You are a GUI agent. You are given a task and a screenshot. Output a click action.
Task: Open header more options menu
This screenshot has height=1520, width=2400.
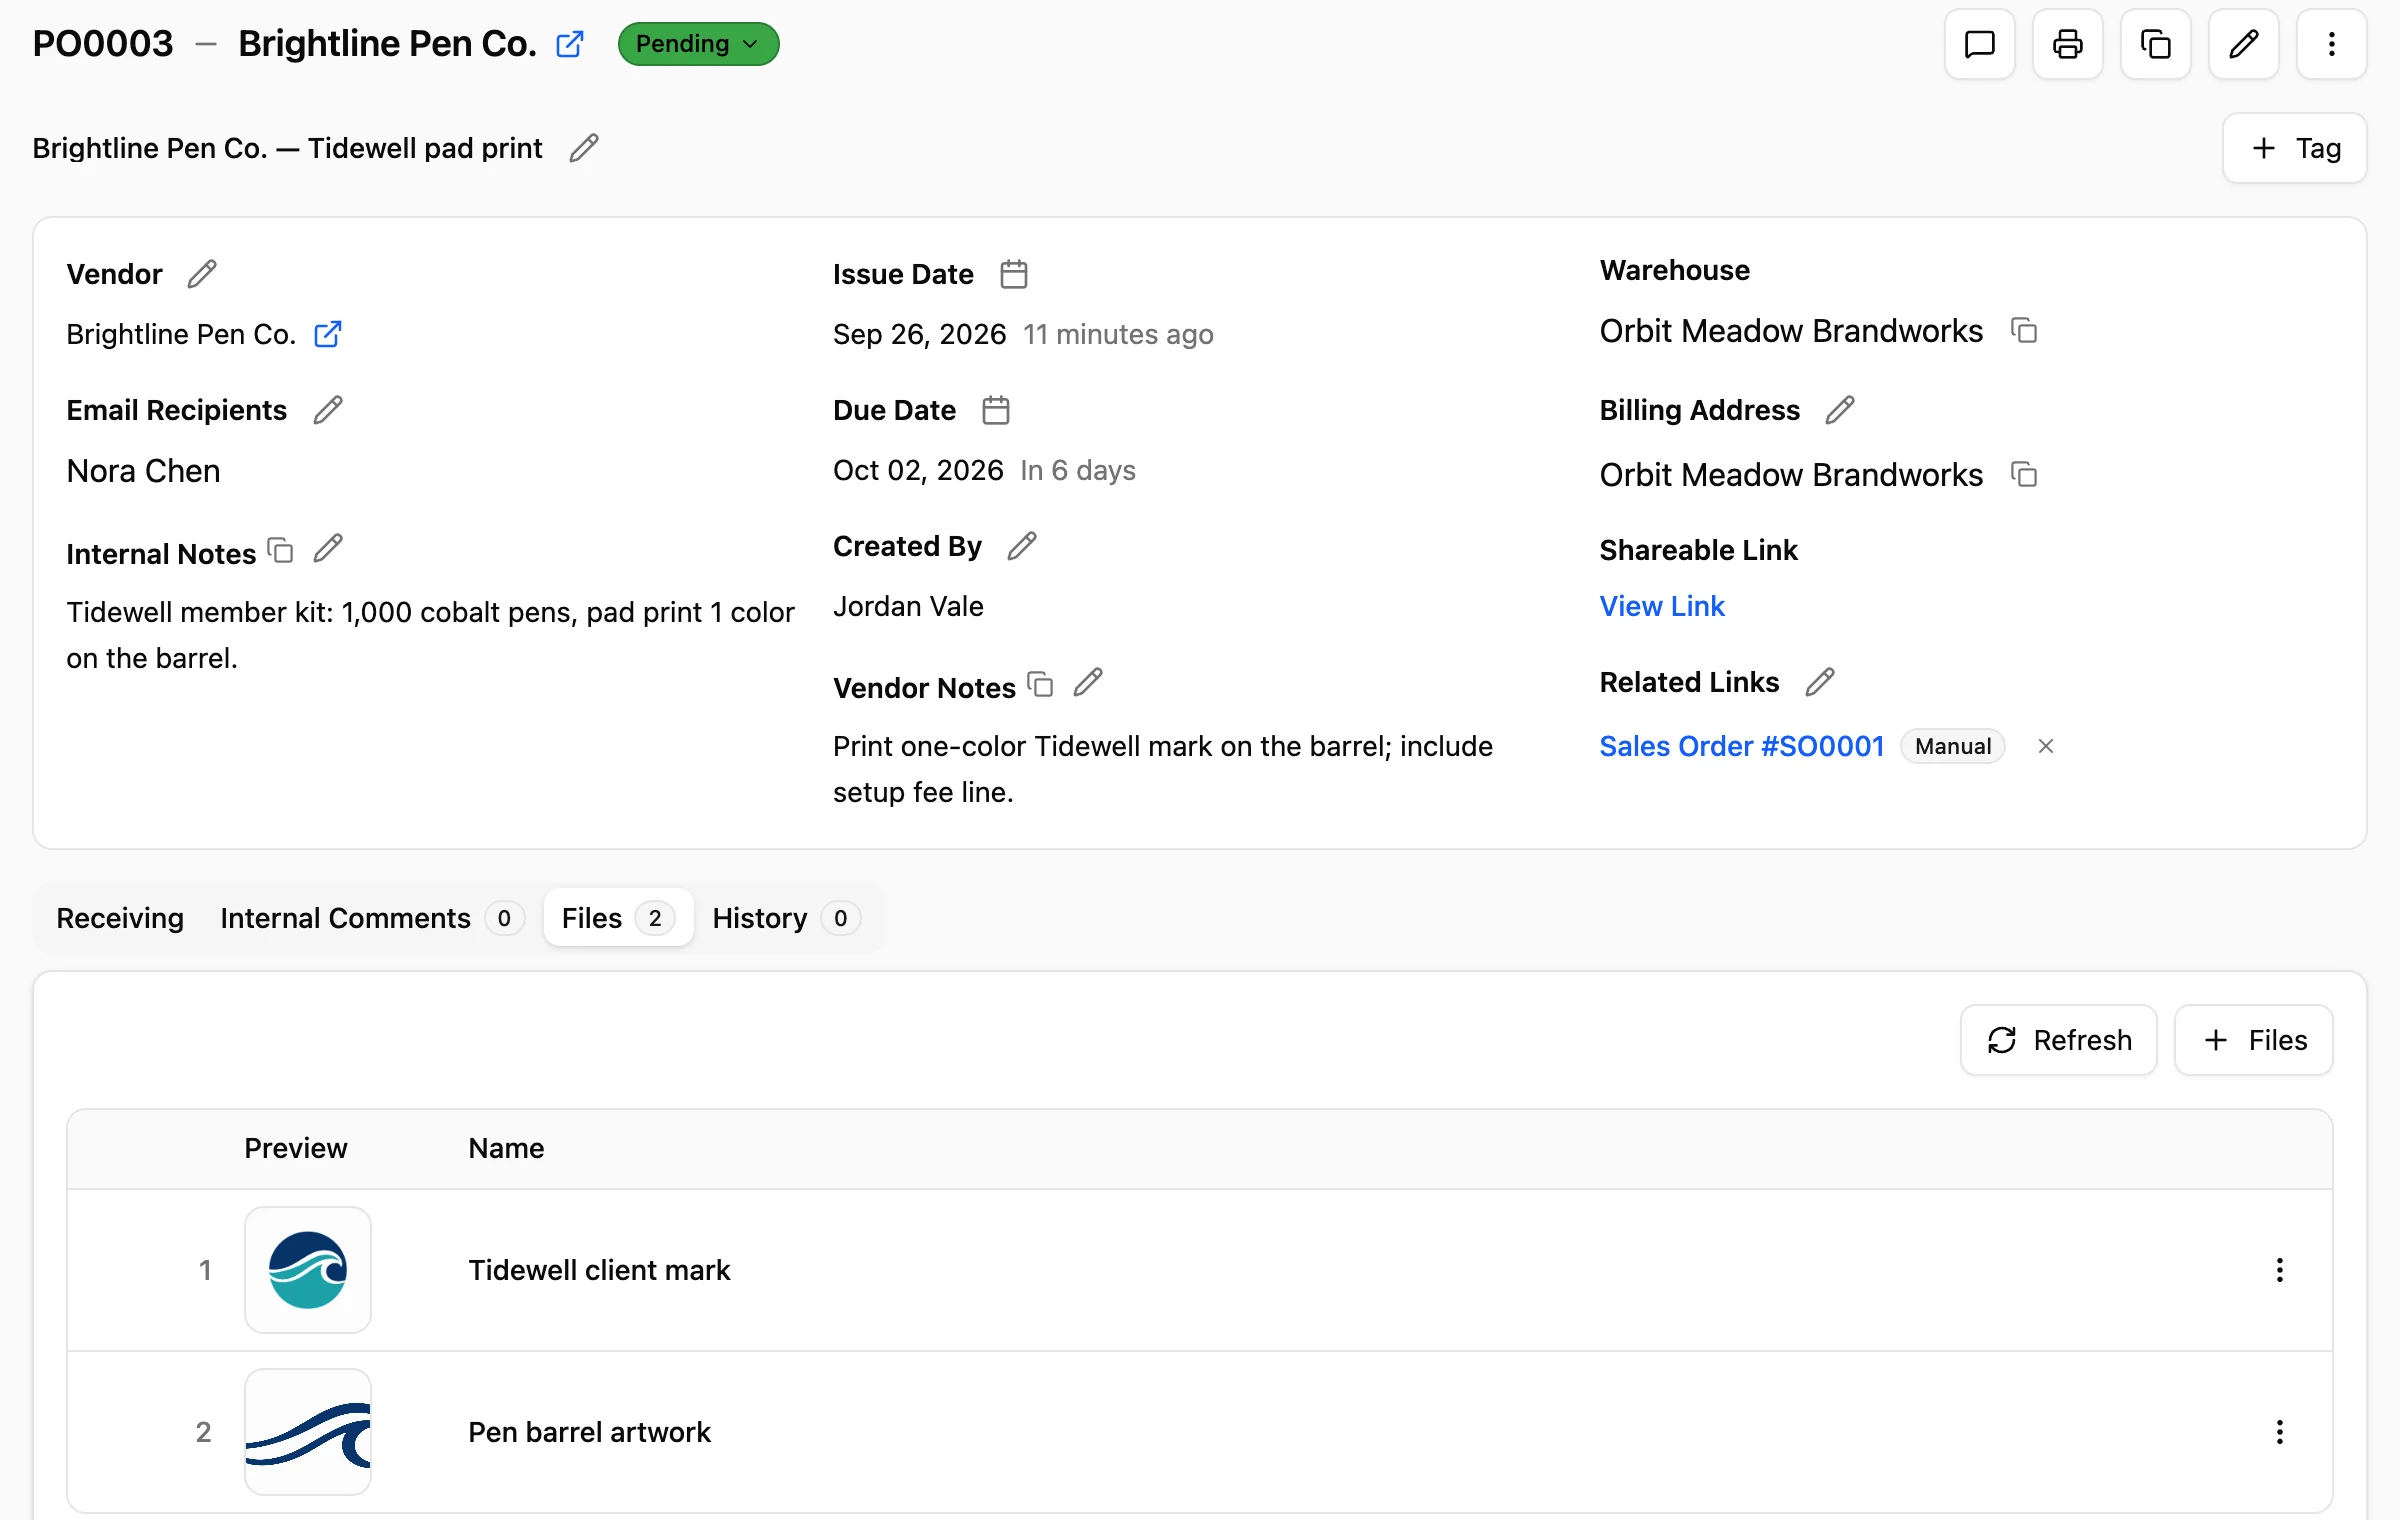point(2331,44)
